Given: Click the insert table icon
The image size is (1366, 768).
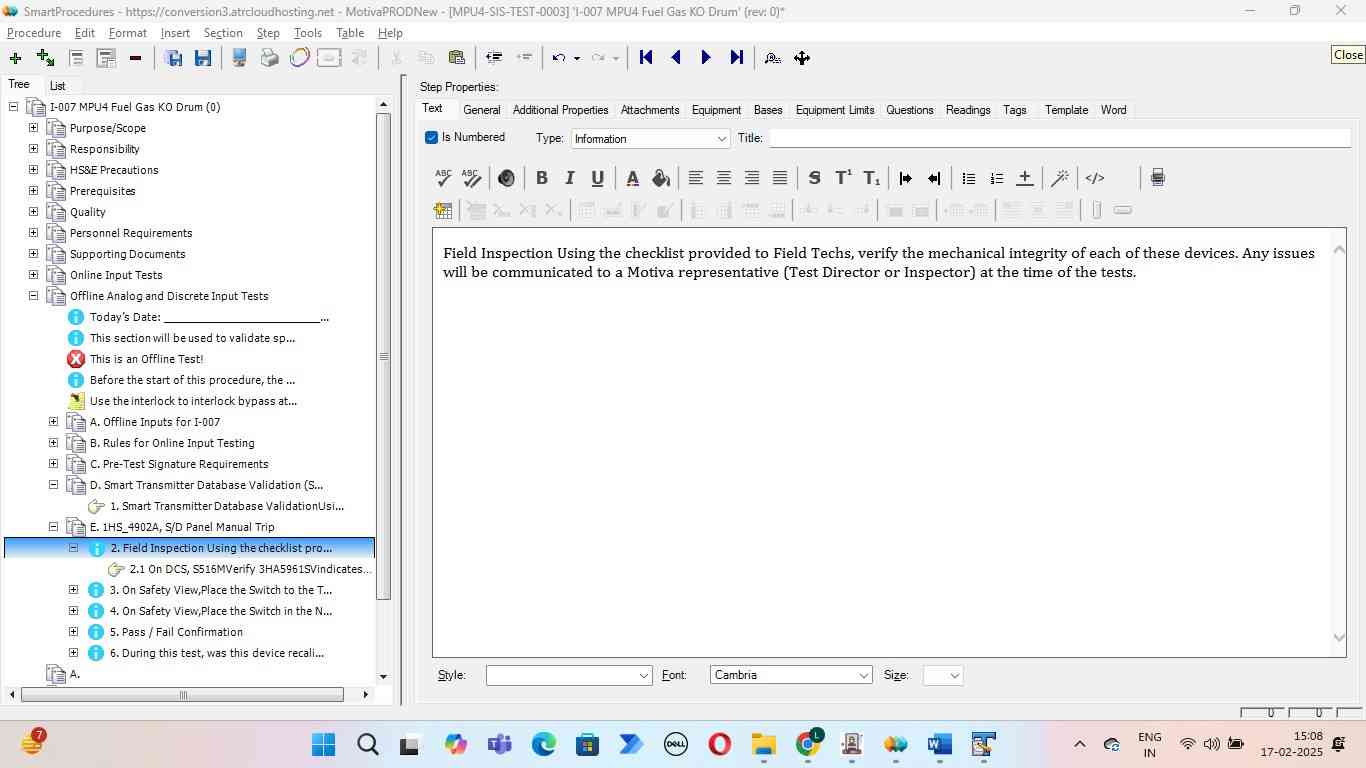Looking at the screenshot, I should [443, 210].
